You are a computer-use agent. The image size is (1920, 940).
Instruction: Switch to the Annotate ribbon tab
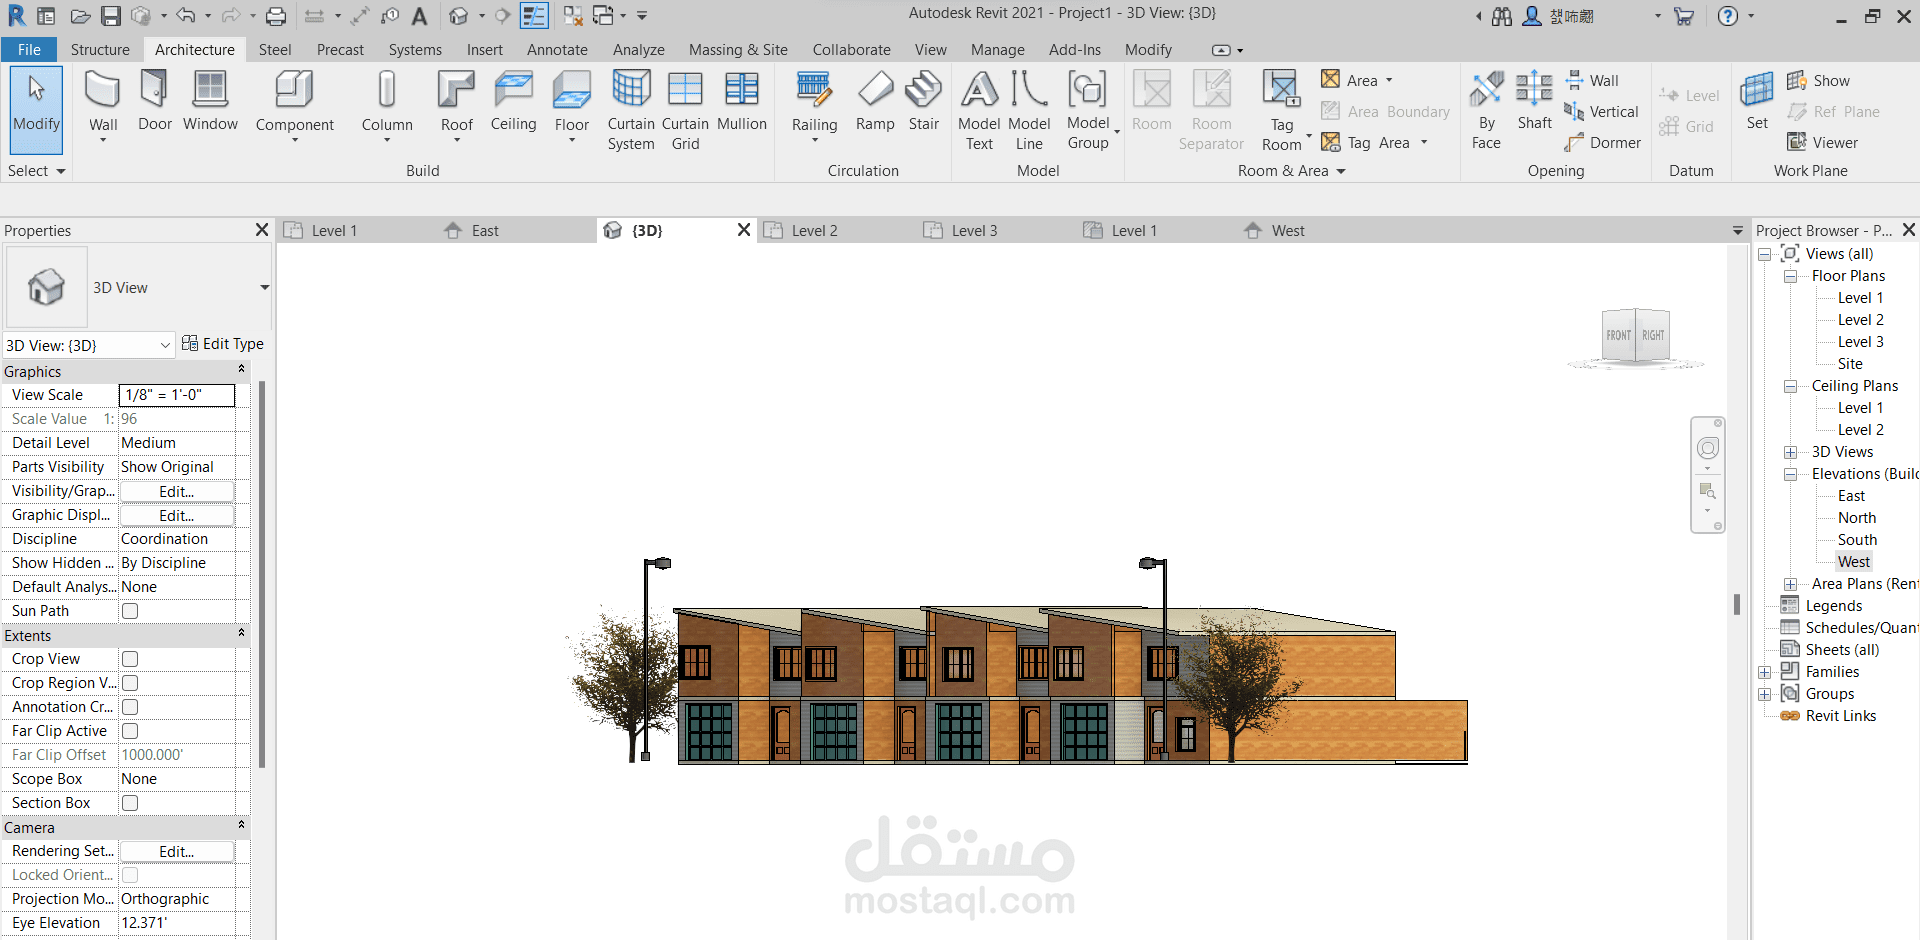[x=557, y=50]
